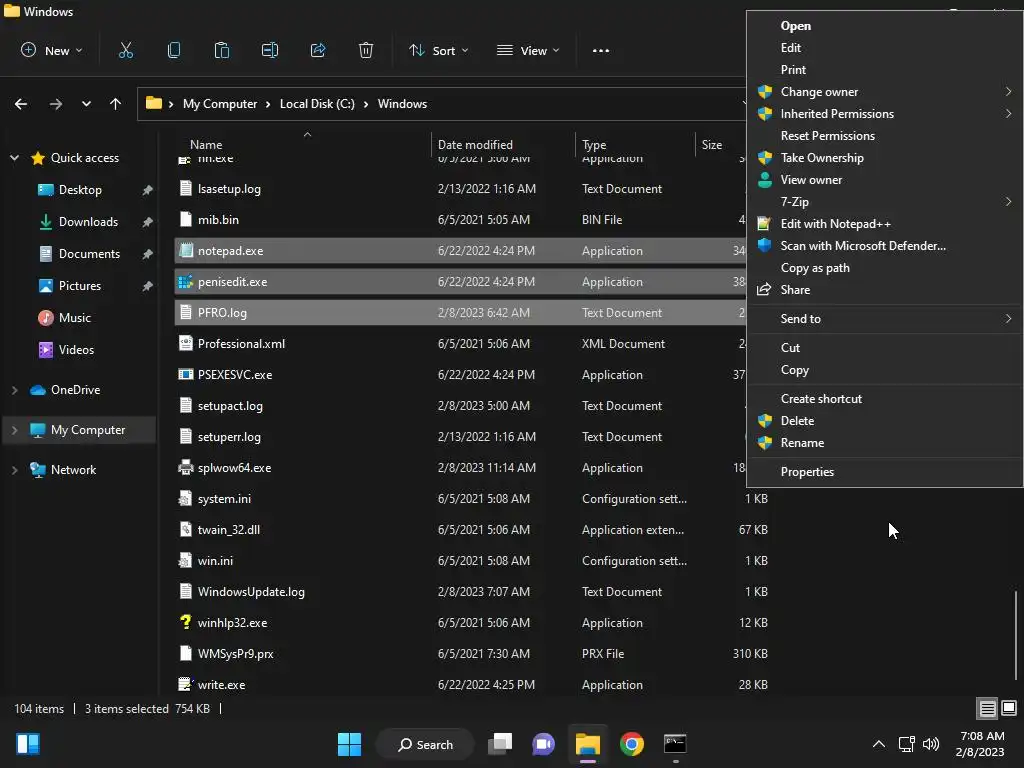Expand the My Computer tree node
The image size is (1024, 768).
14,430
